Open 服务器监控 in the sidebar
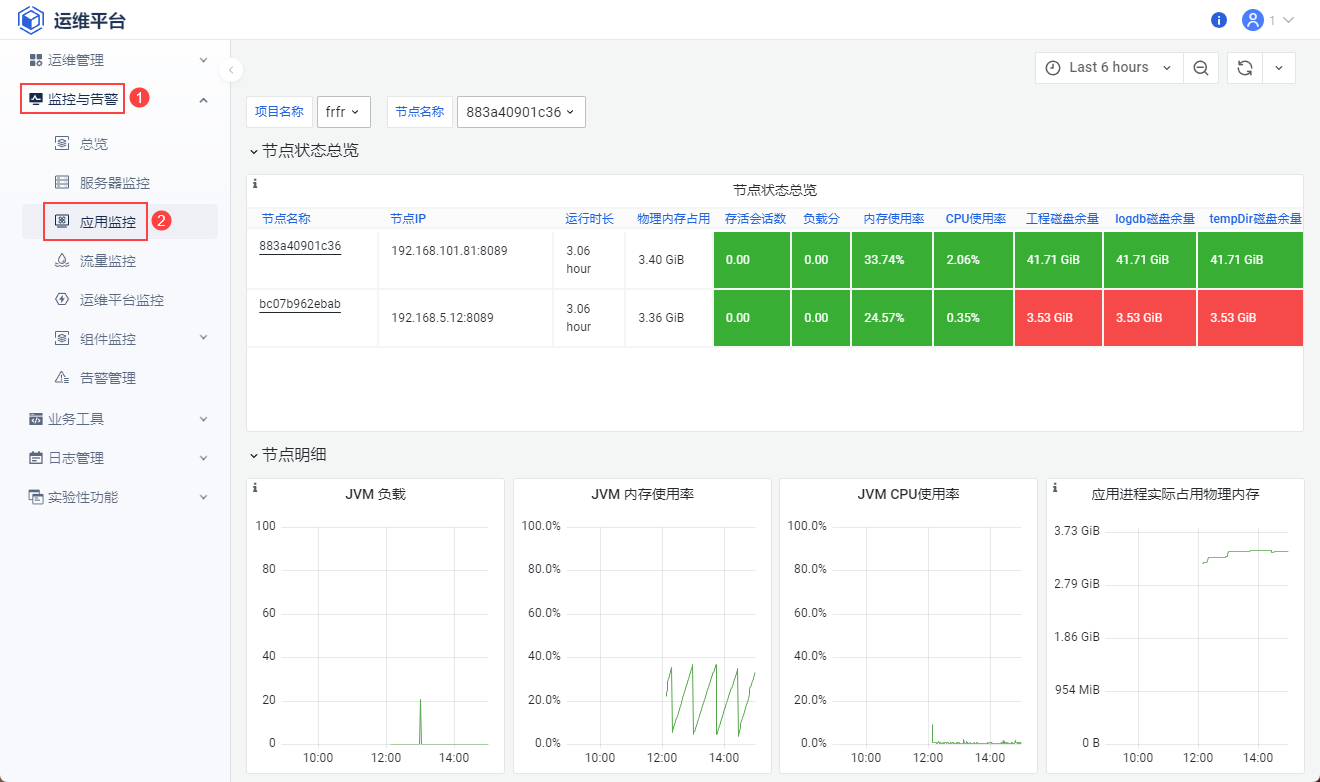Viewport: 1320px width, 782px height. click(115, 183)
